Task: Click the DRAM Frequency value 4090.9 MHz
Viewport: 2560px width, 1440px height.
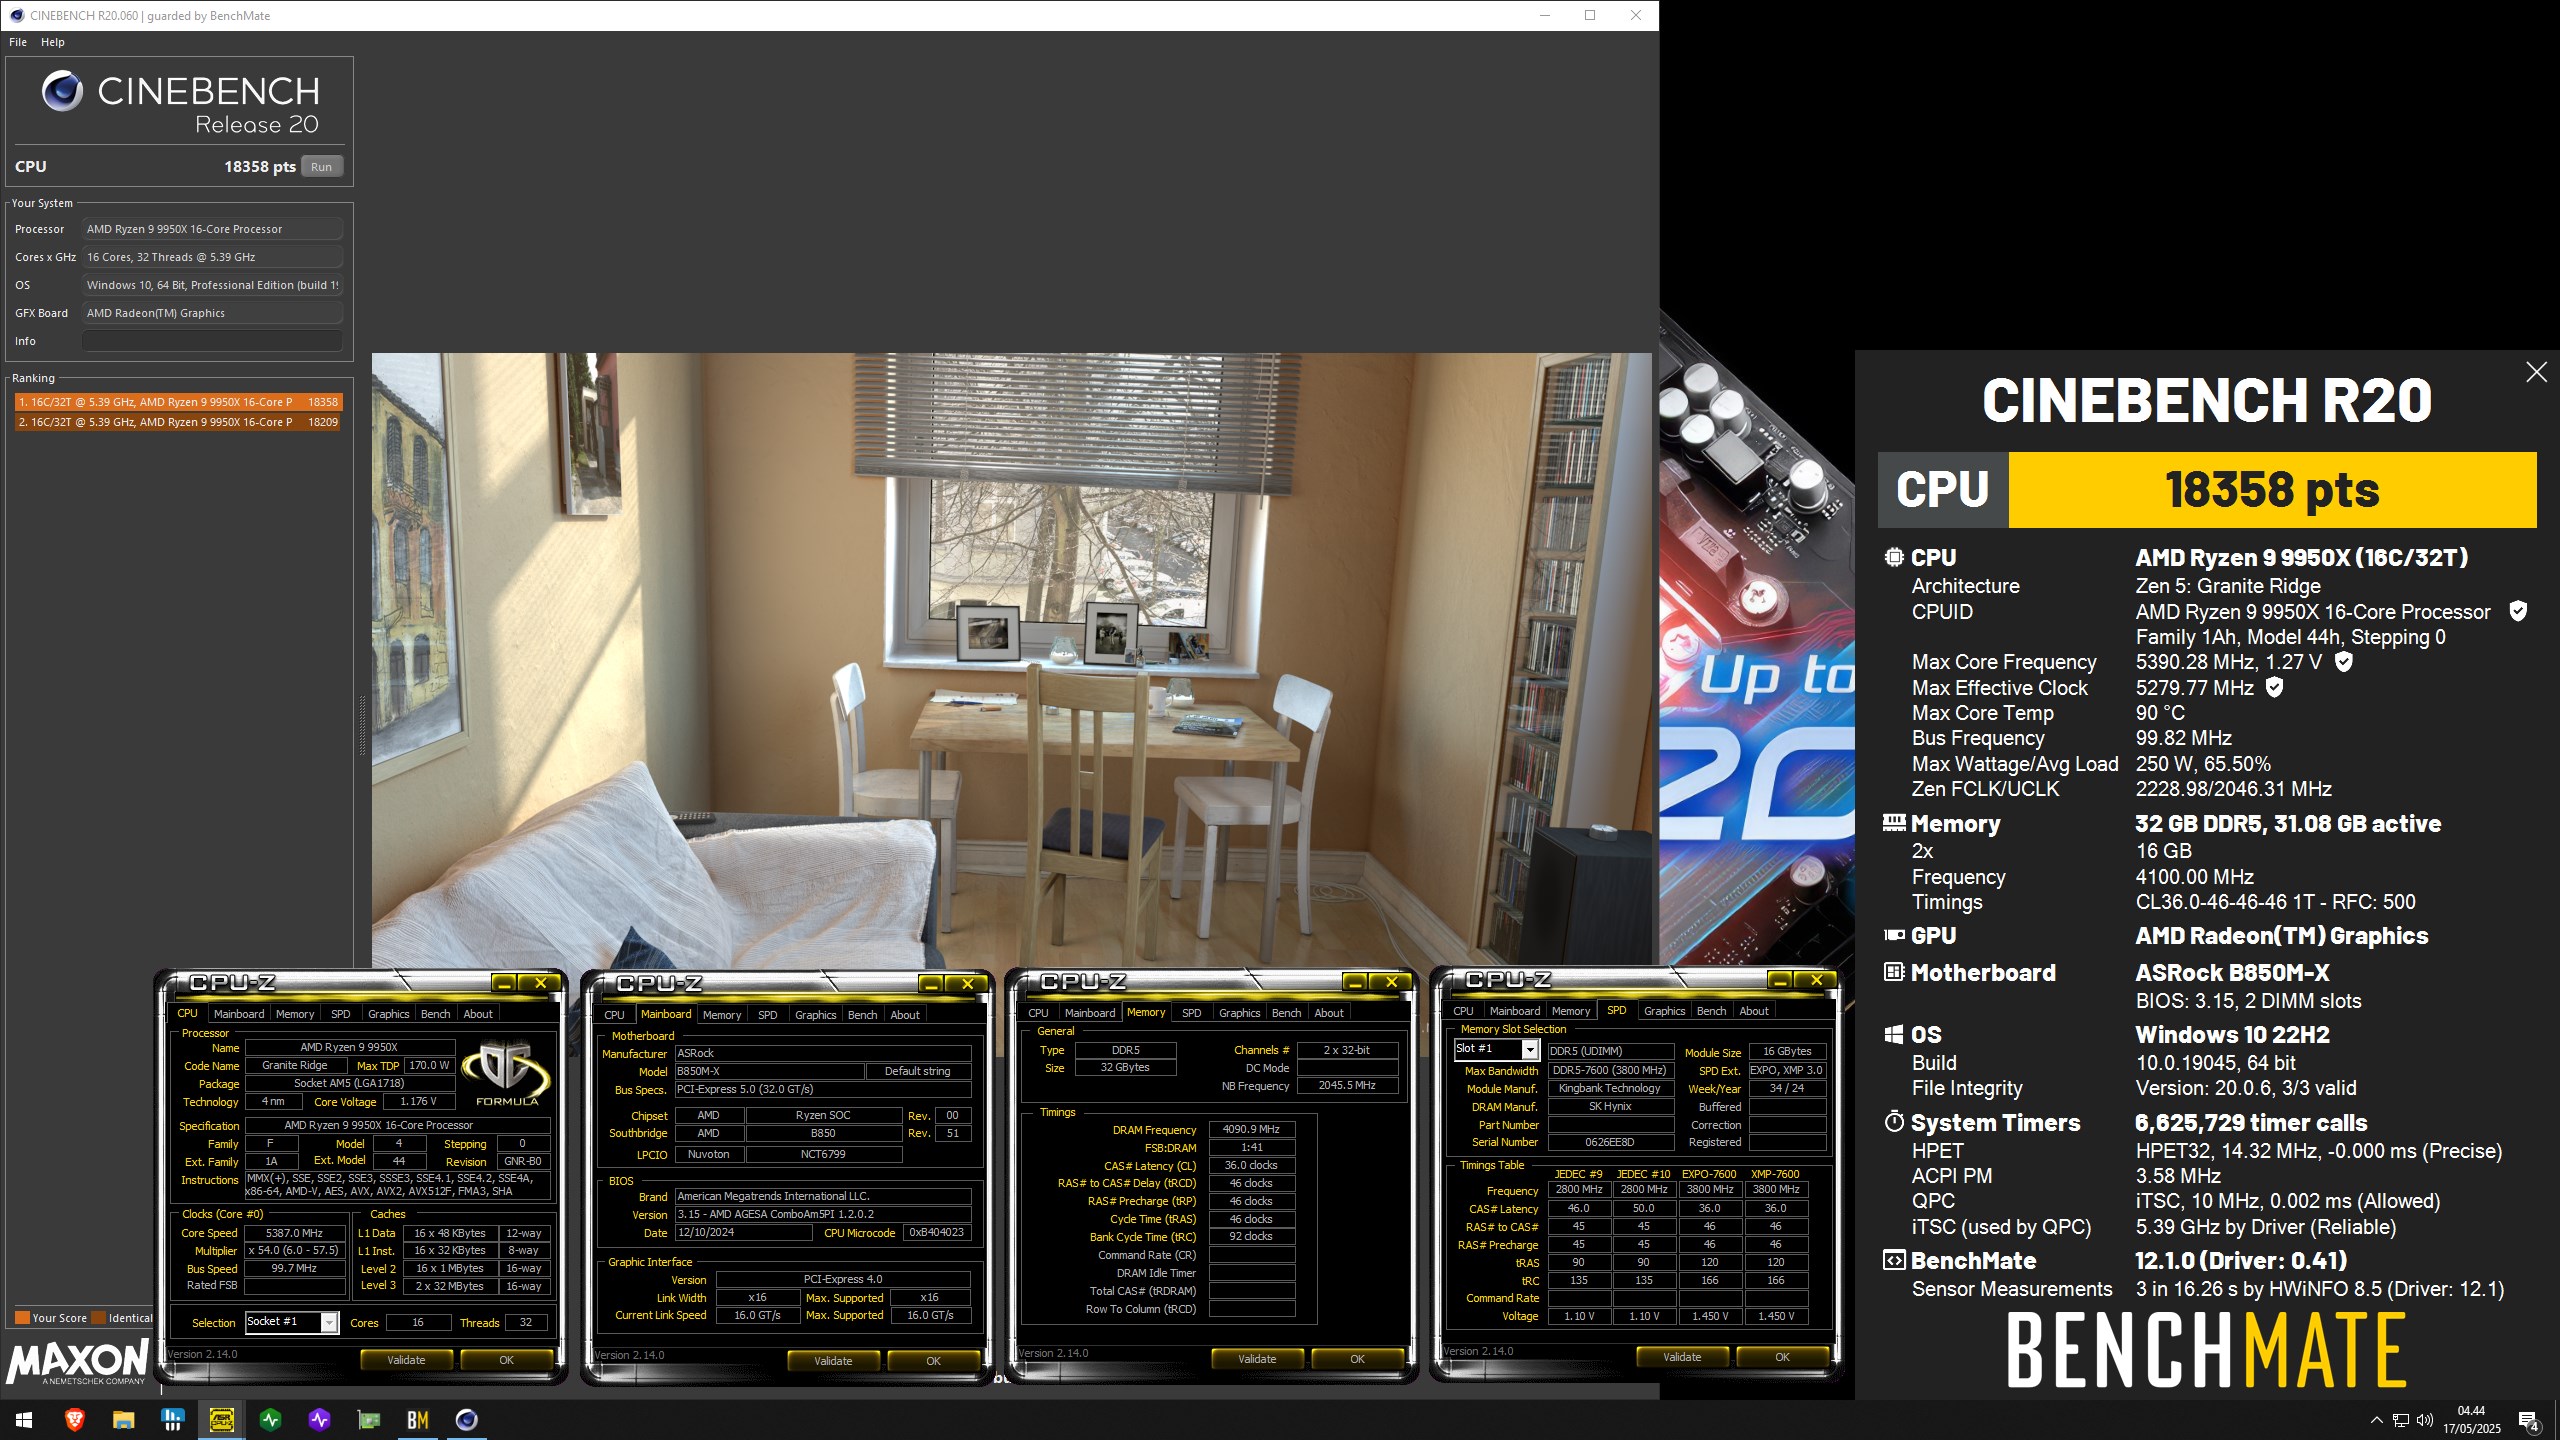Action: 1251,1129
